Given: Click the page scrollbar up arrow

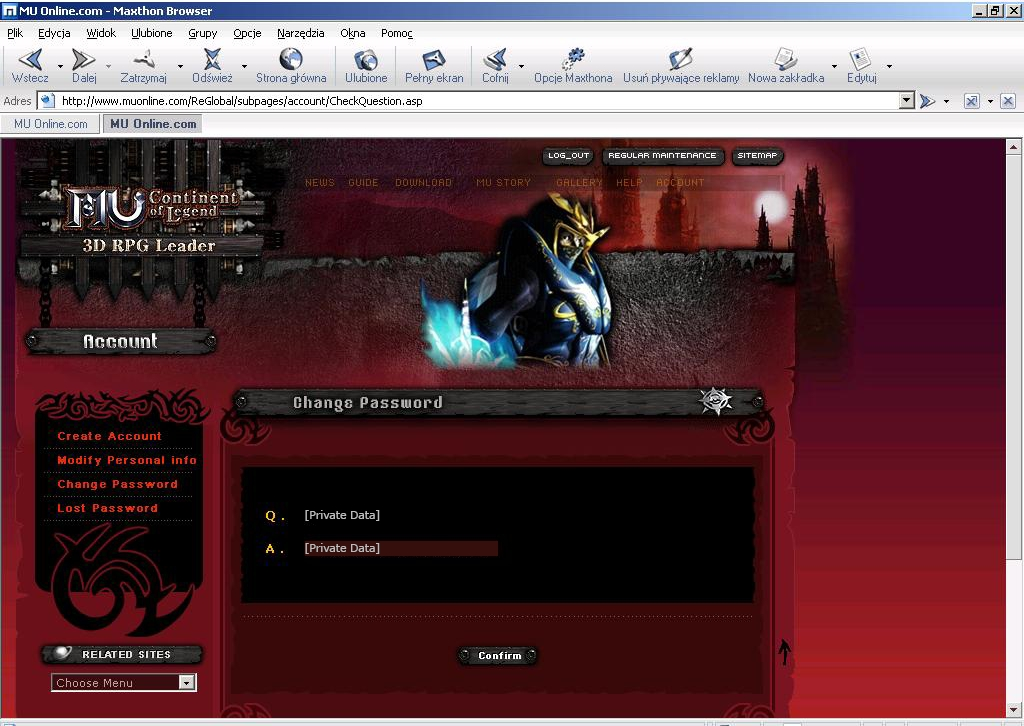Looking at the screenshot, I should point(1014,147).
